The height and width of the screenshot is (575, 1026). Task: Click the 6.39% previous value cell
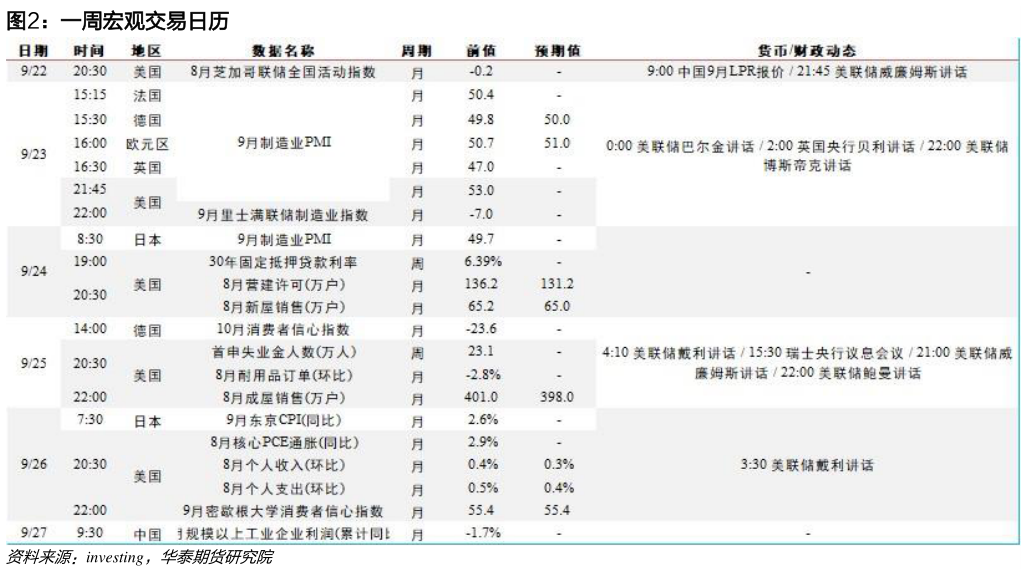[x=482, y=261]
